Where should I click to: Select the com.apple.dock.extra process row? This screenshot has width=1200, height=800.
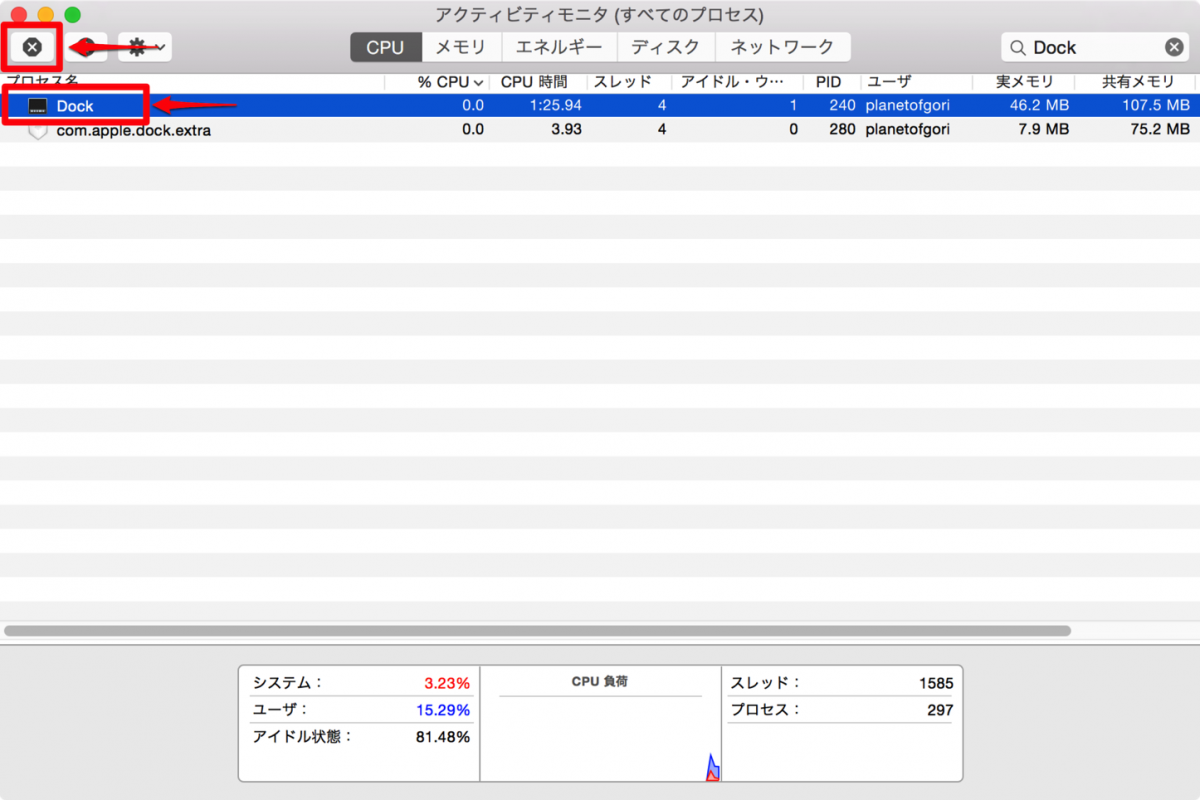click(600, 130)
